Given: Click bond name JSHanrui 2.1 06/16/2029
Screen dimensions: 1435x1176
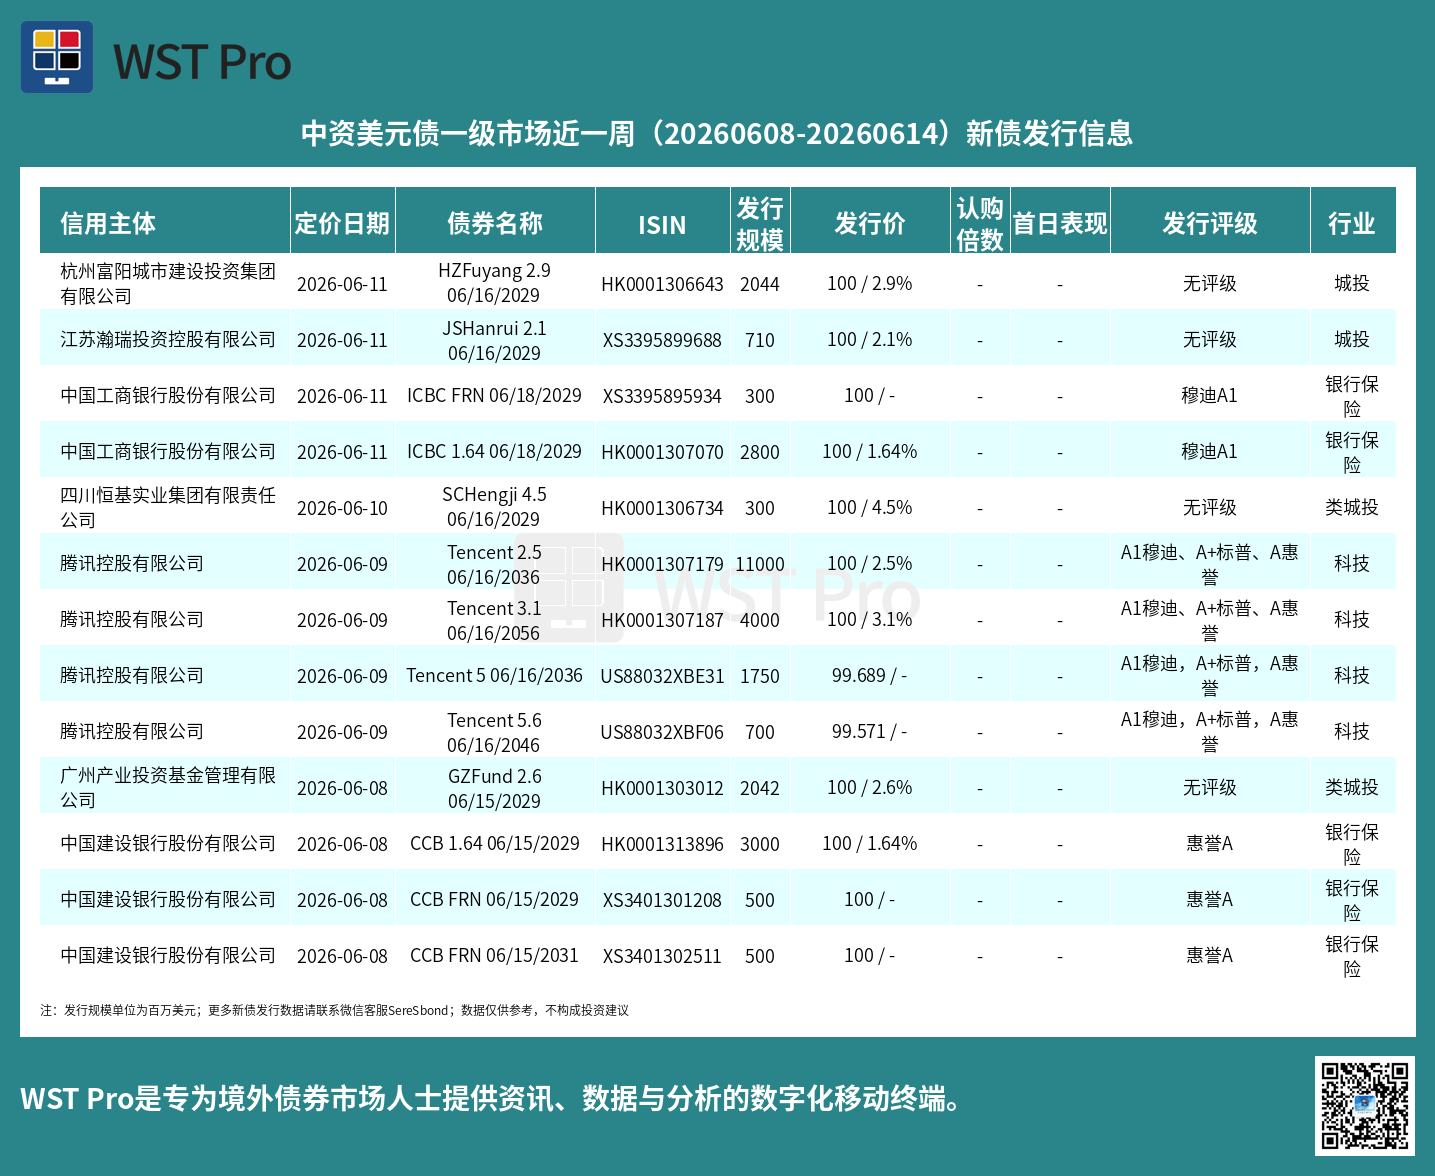Looking at the screenshot, I should tap(494, 341).
